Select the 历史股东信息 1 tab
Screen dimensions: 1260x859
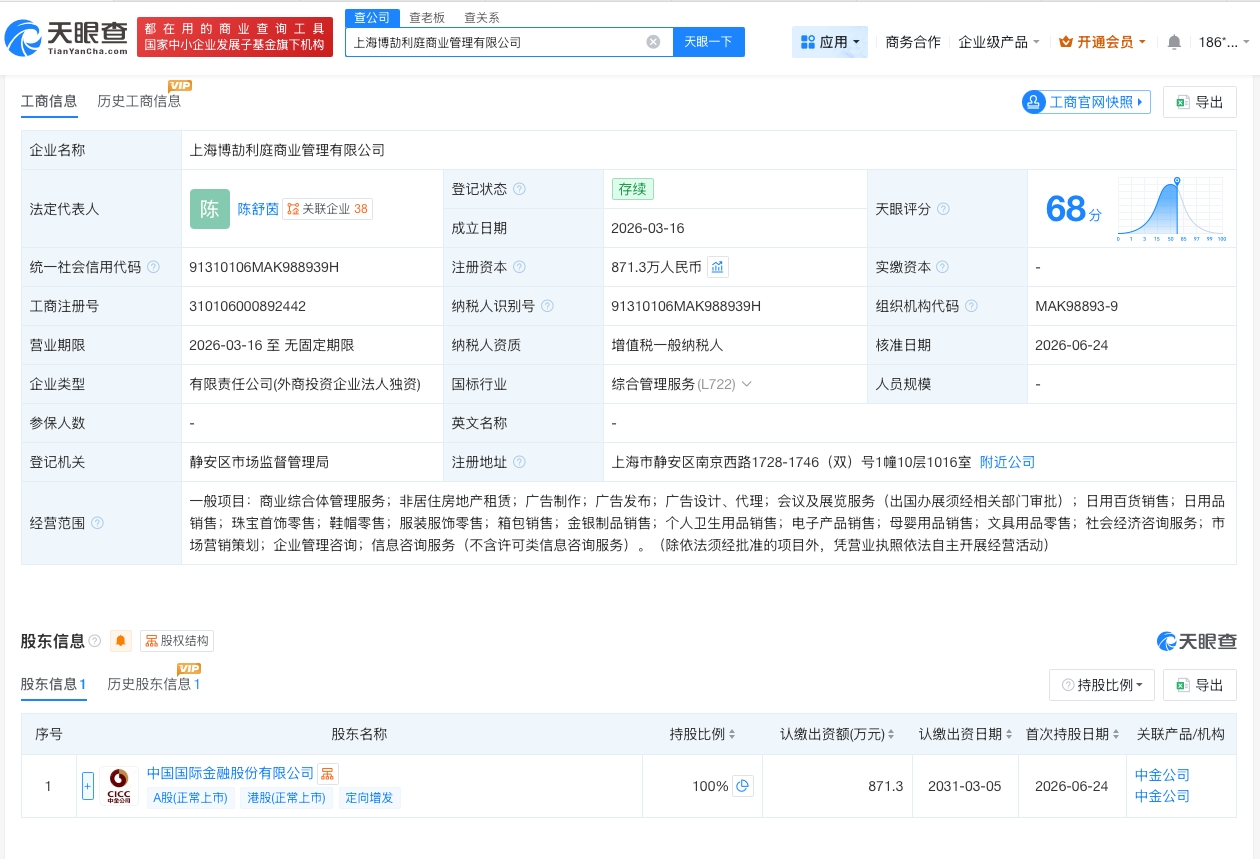(154, 685)
